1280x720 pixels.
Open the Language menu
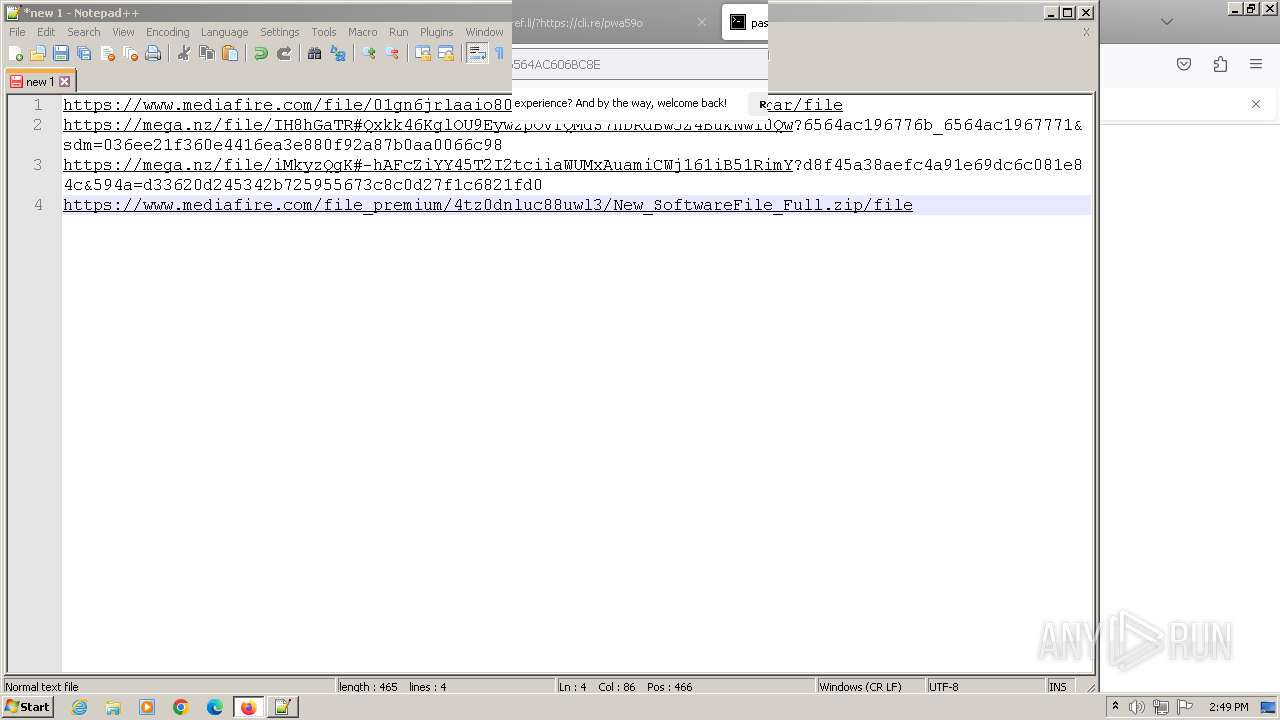pos(224,32)
